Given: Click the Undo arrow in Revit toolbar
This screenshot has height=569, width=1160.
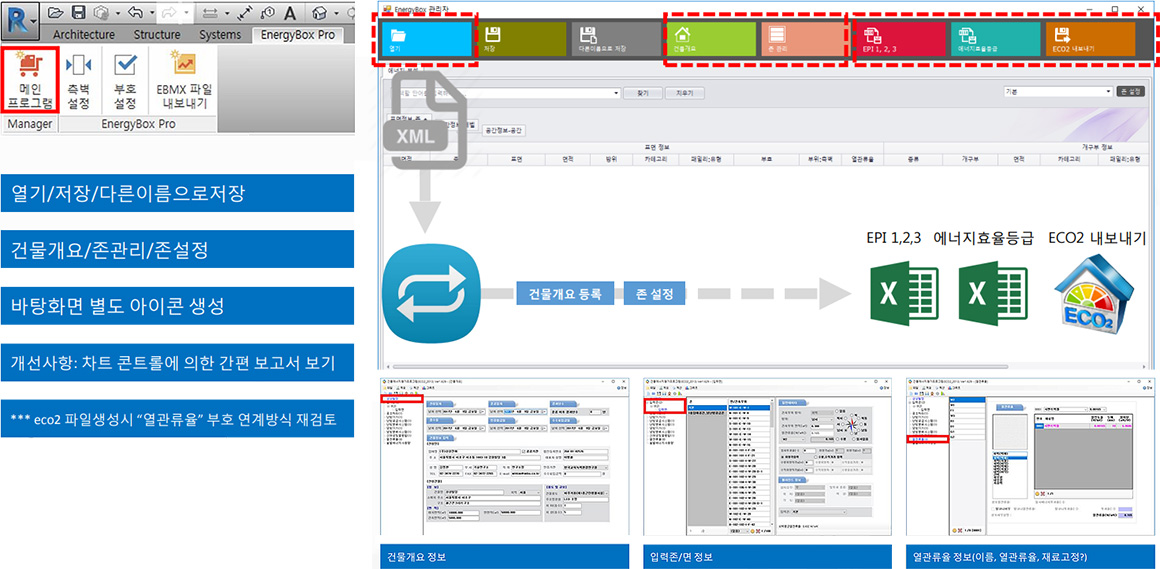Looking at the screenshot, I should click(x=134, y=12).
